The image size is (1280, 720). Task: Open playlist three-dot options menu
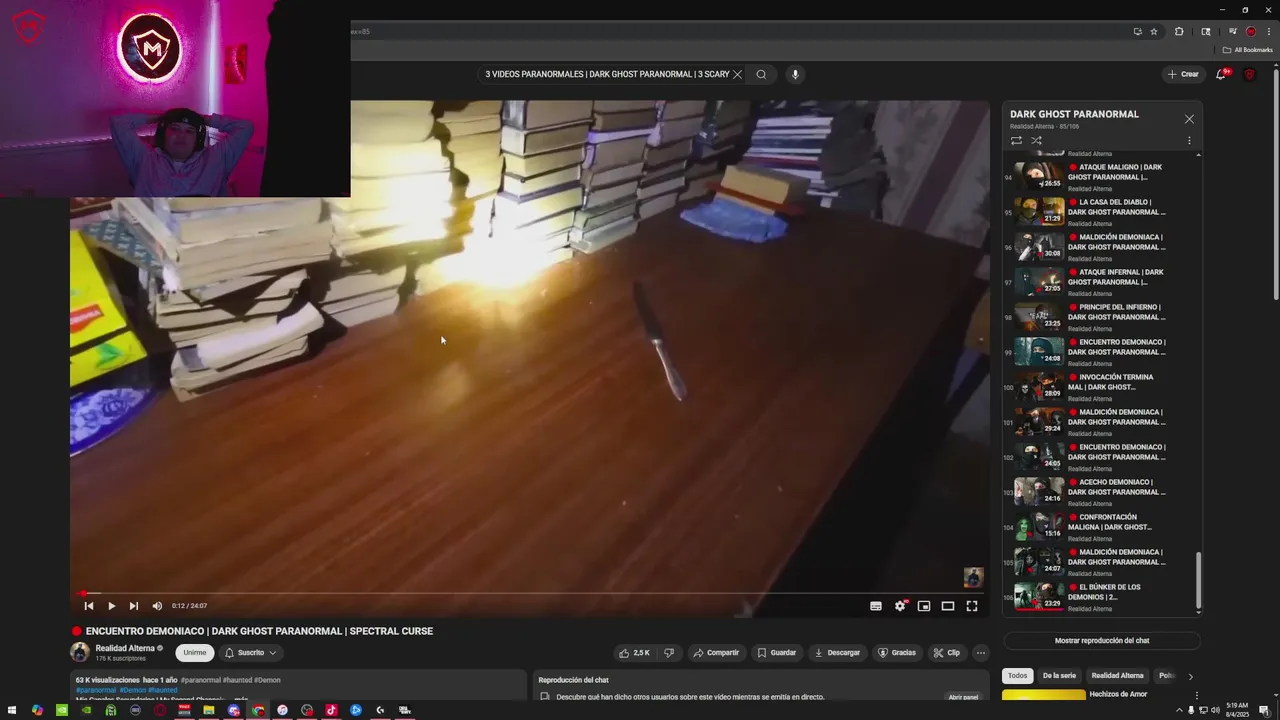(1189, 141)
